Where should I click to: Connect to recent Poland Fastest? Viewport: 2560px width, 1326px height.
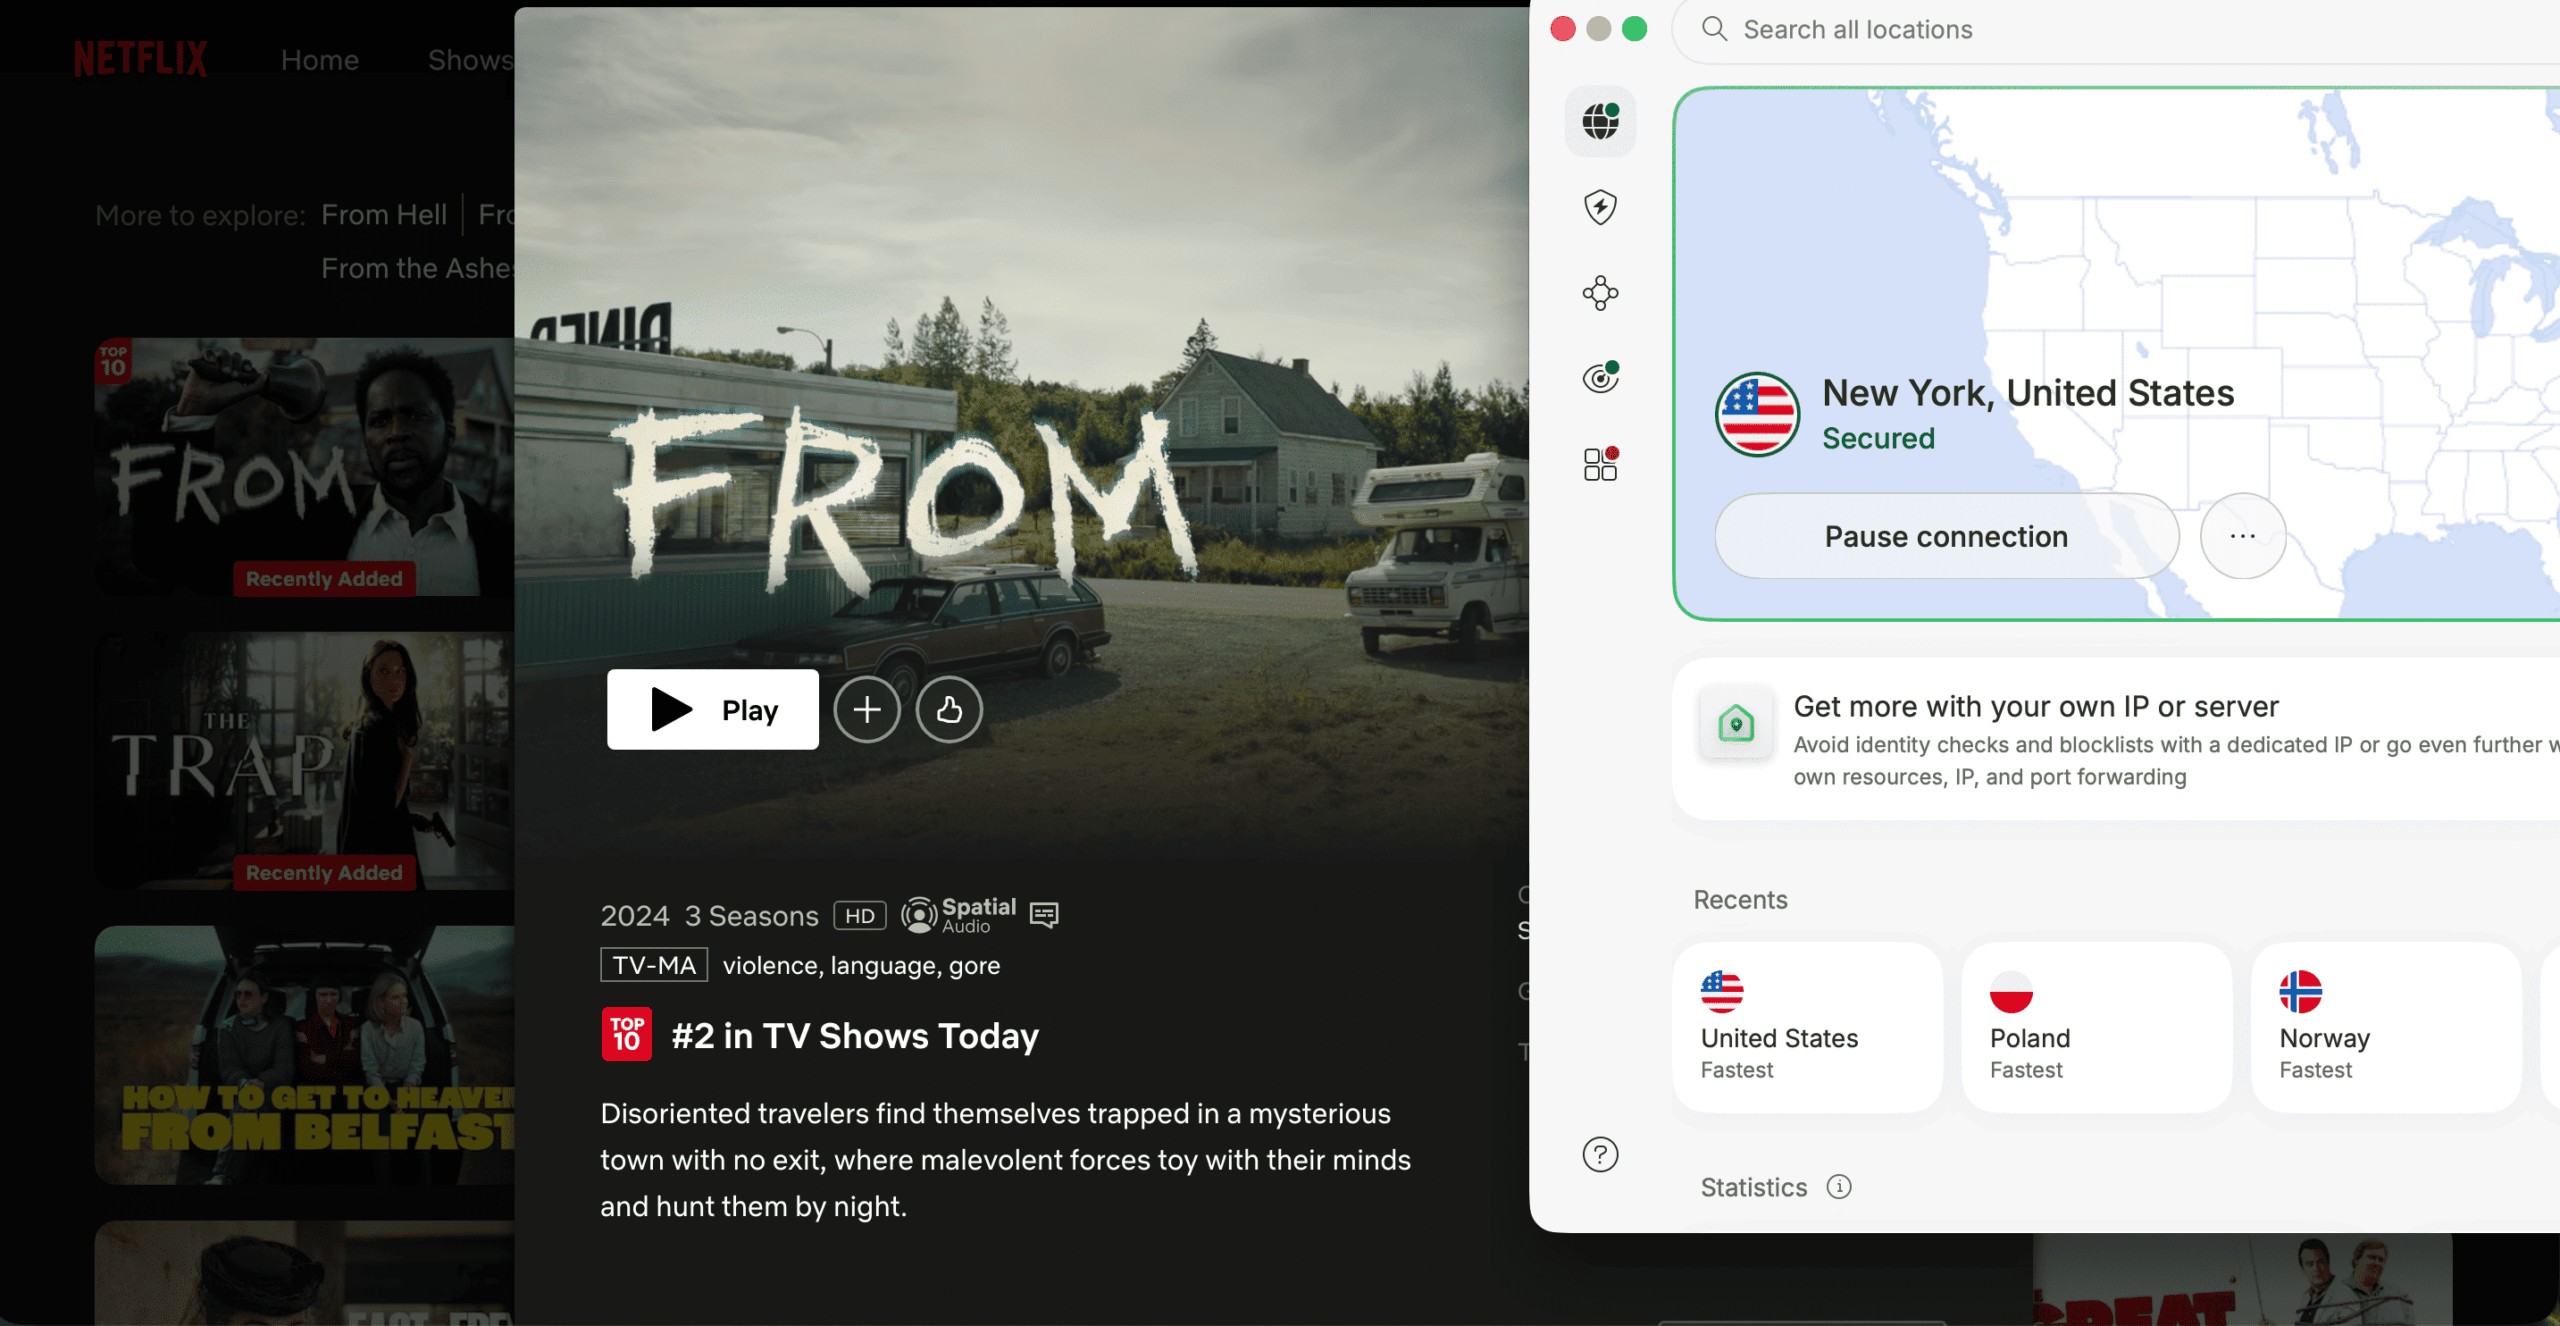(x=2097, y=1027)
